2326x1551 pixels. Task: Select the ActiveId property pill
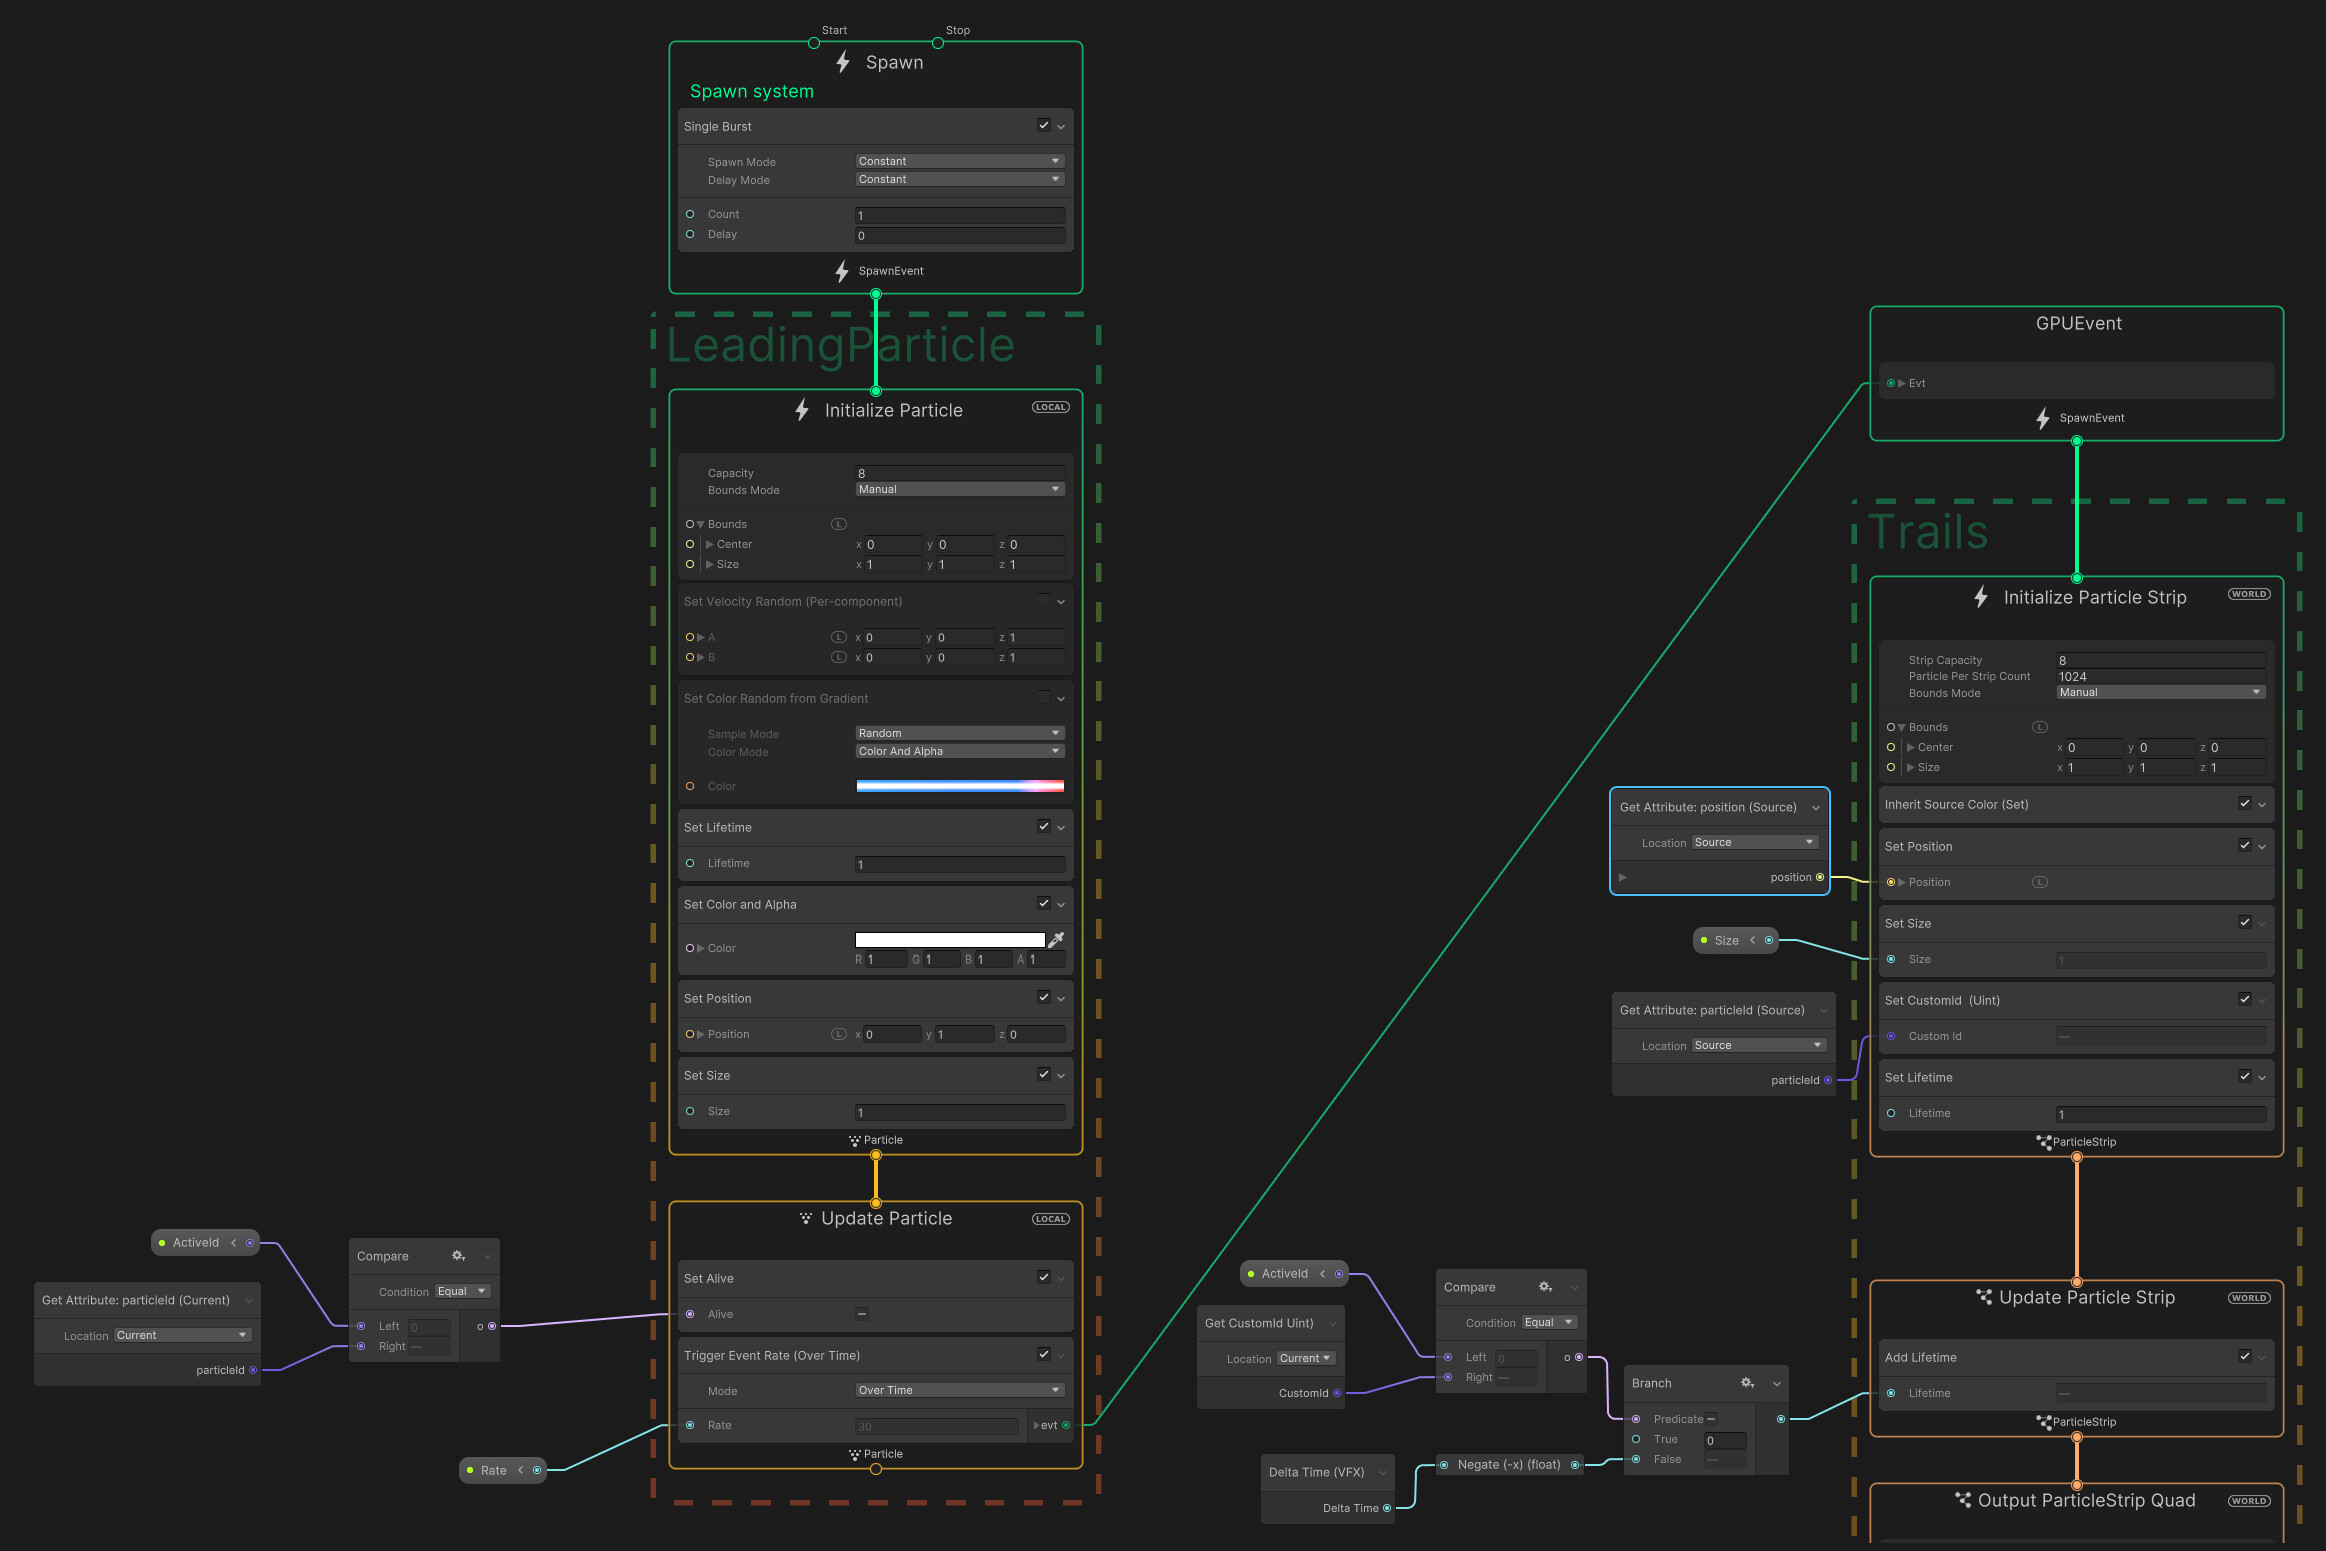196,1242
